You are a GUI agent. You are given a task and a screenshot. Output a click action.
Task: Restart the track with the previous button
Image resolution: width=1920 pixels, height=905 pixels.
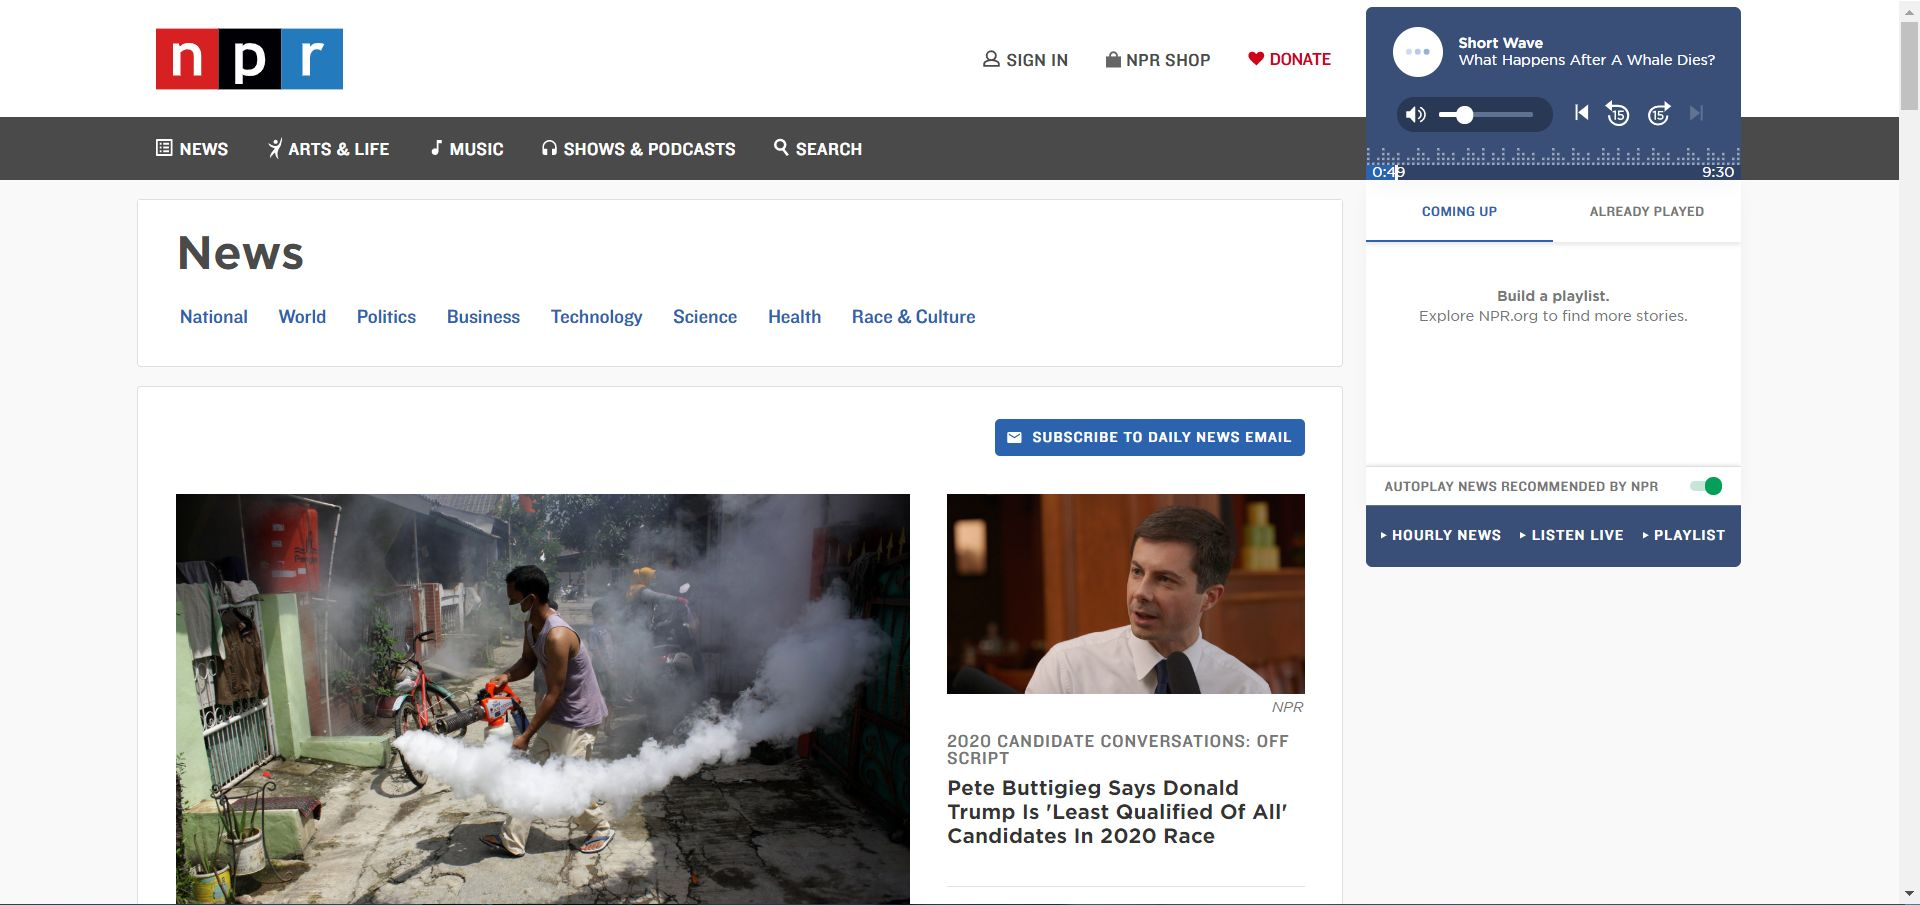click(1581, 113)
